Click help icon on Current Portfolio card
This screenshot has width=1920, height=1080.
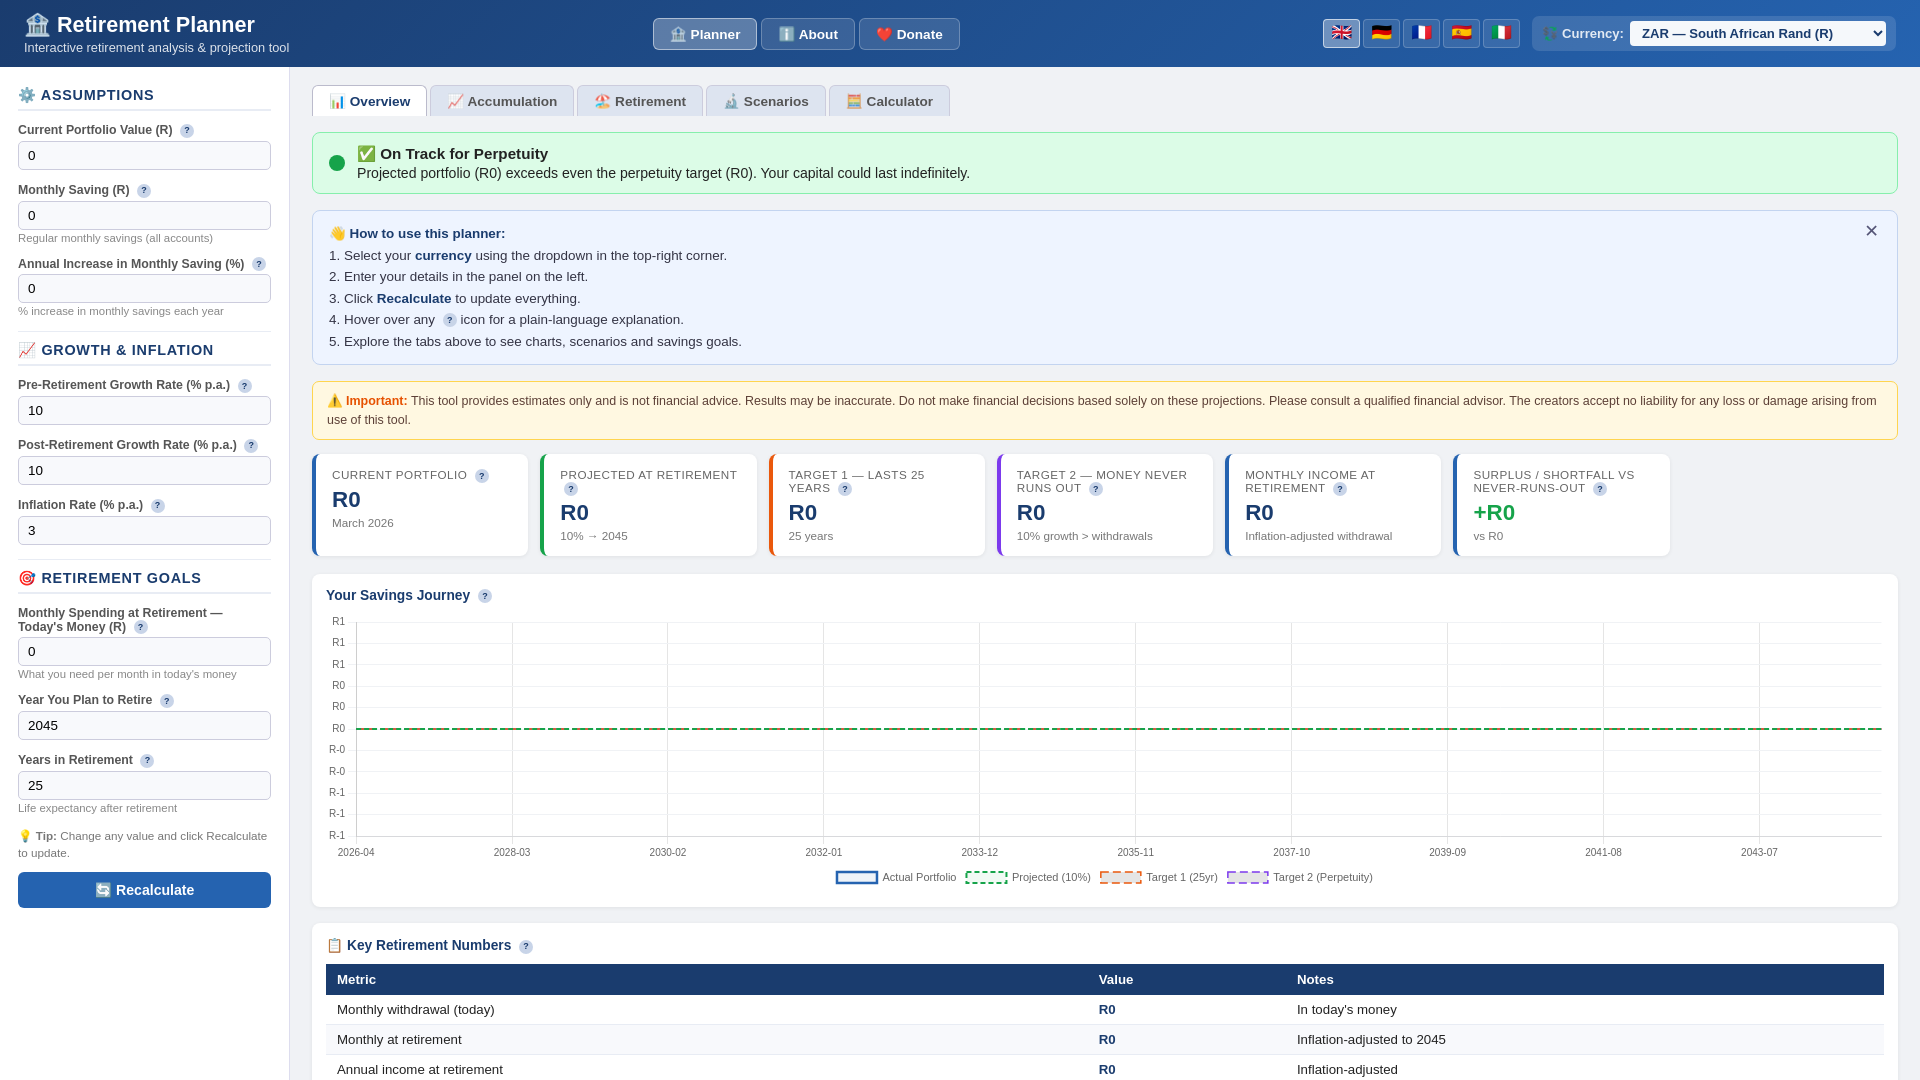pos(482,476)
